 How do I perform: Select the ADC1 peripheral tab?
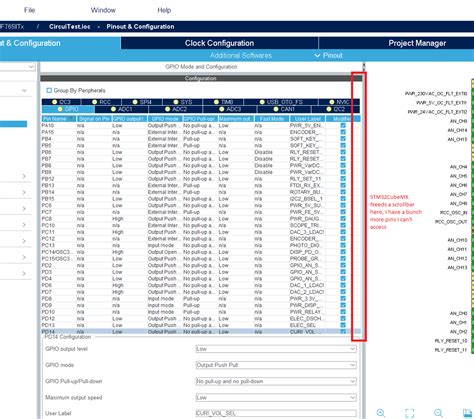(122, 109)
